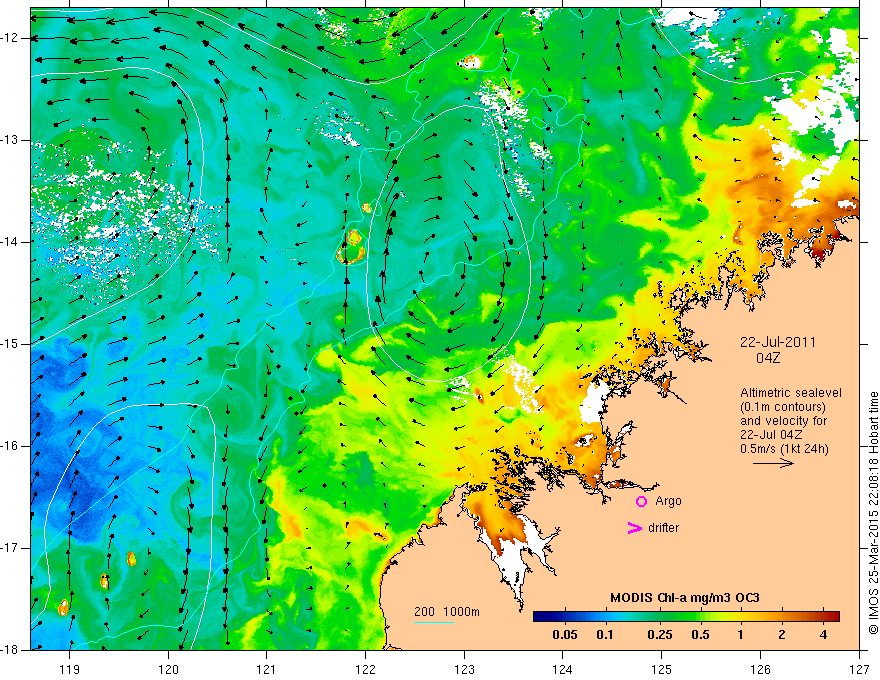
Task: Click the 'Argo' legend label
Action: [668, 501]
